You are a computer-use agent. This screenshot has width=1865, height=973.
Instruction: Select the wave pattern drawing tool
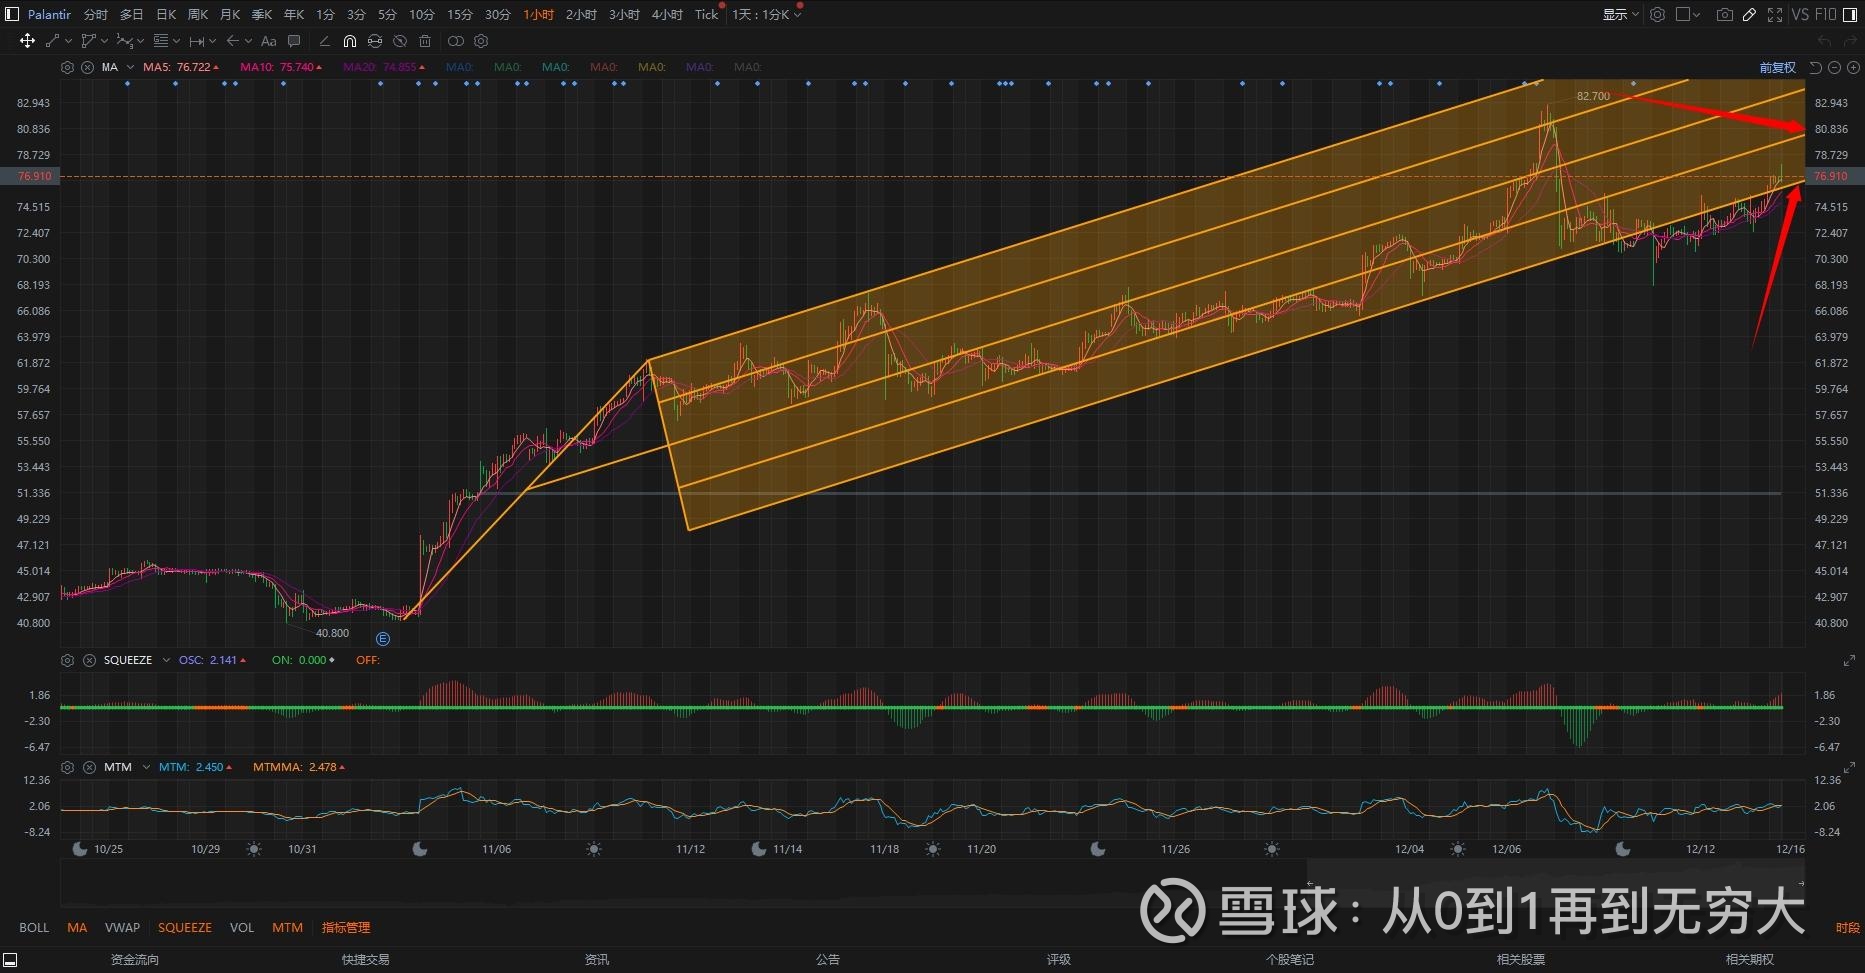[x=124, y=41]
